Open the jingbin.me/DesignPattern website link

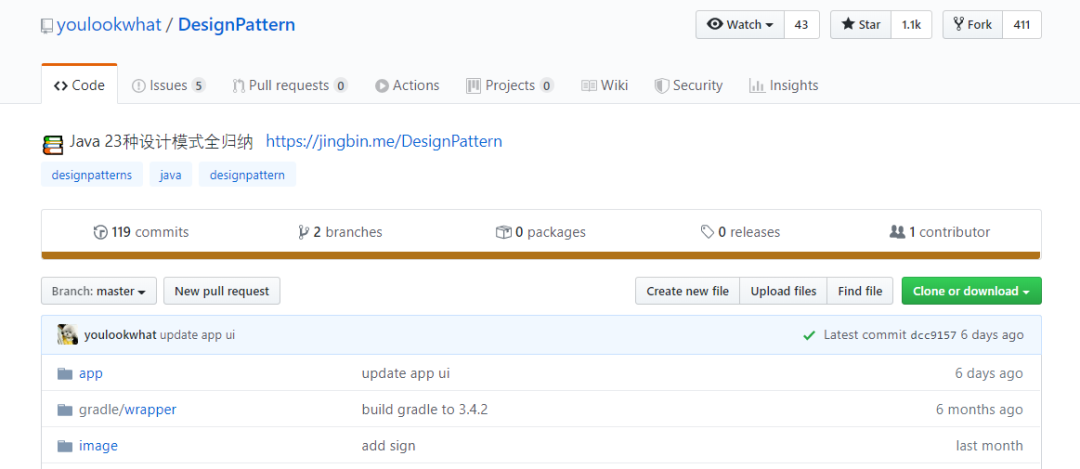click(x=384, y=142)
